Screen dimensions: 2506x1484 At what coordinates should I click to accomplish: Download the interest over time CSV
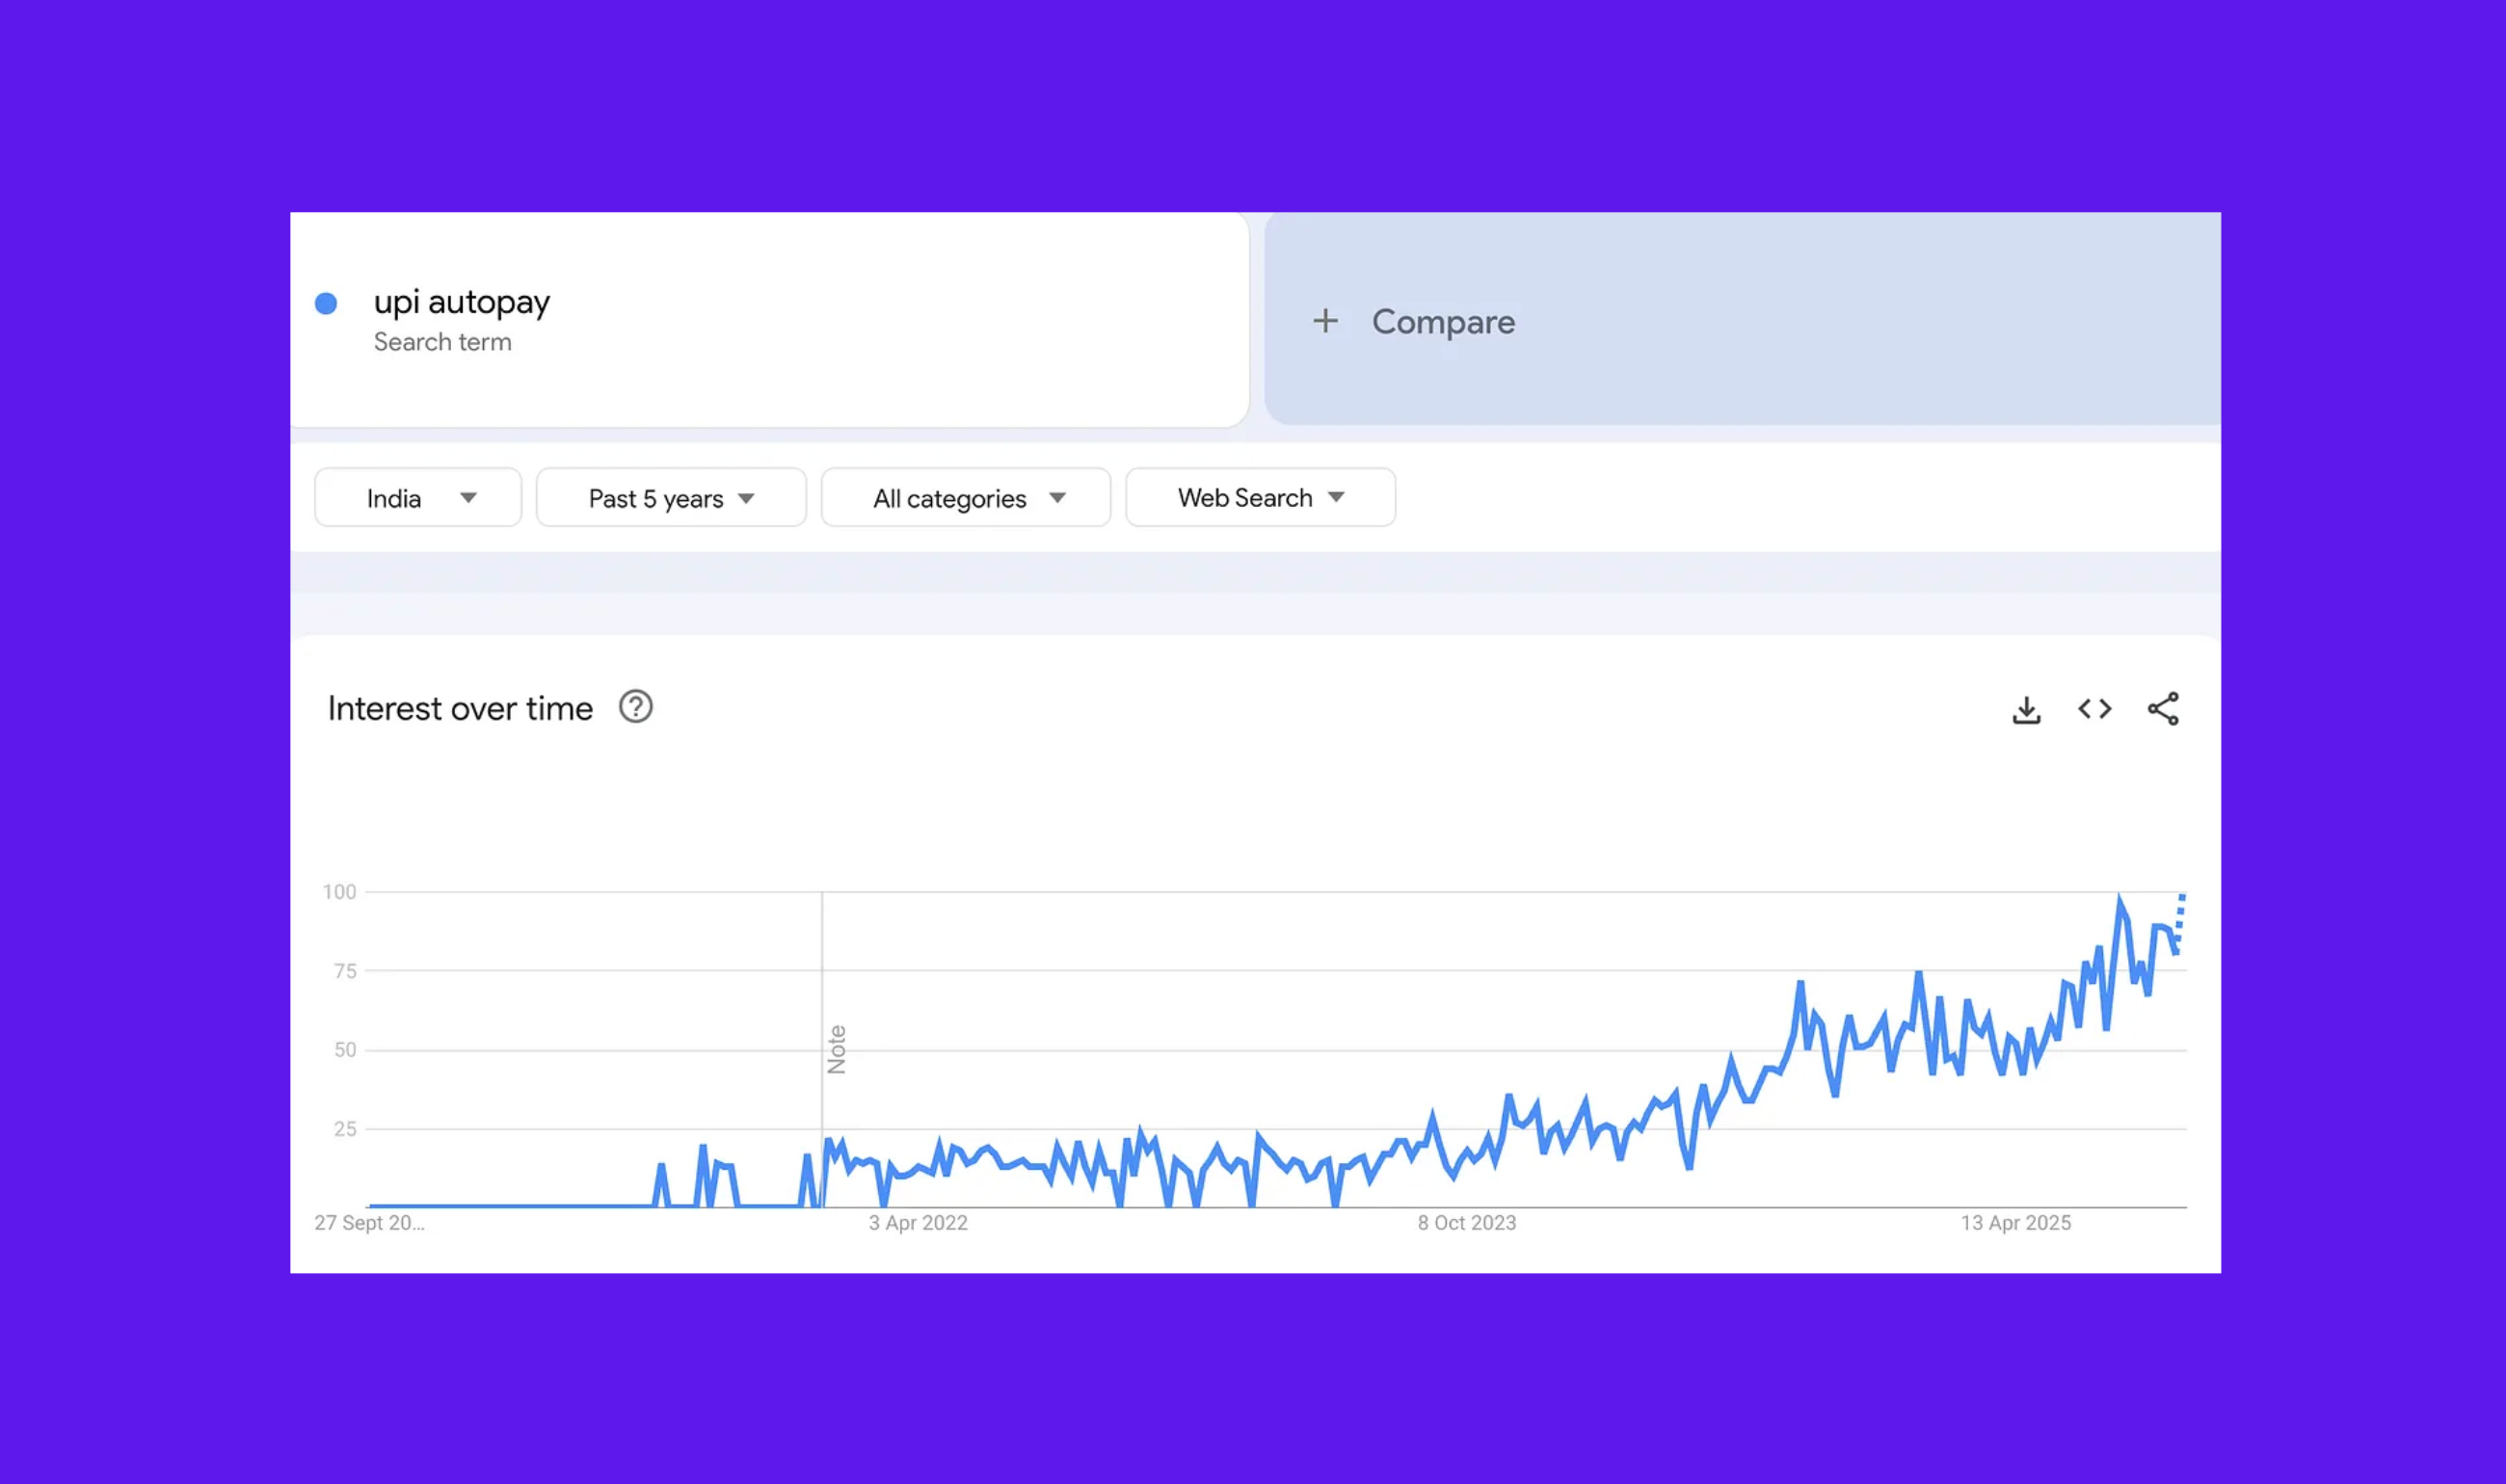pos(2026,710)
